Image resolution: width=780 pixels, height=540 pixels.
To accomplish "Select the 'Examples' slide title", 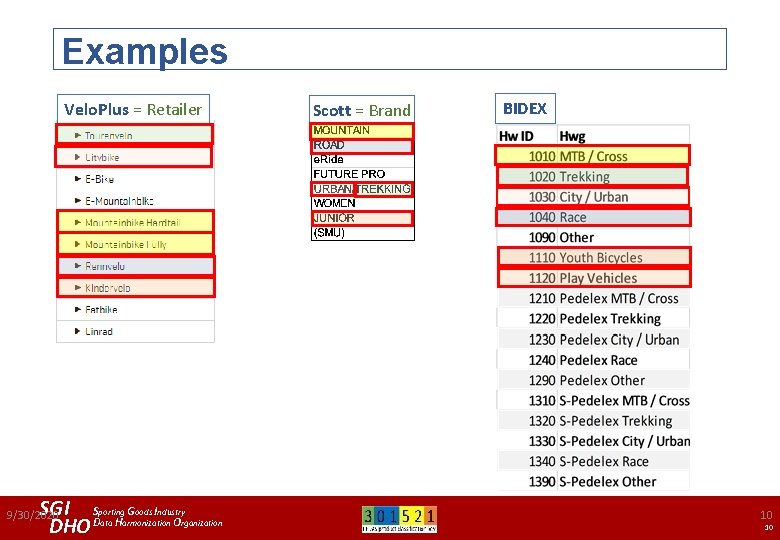I will 145,51.
